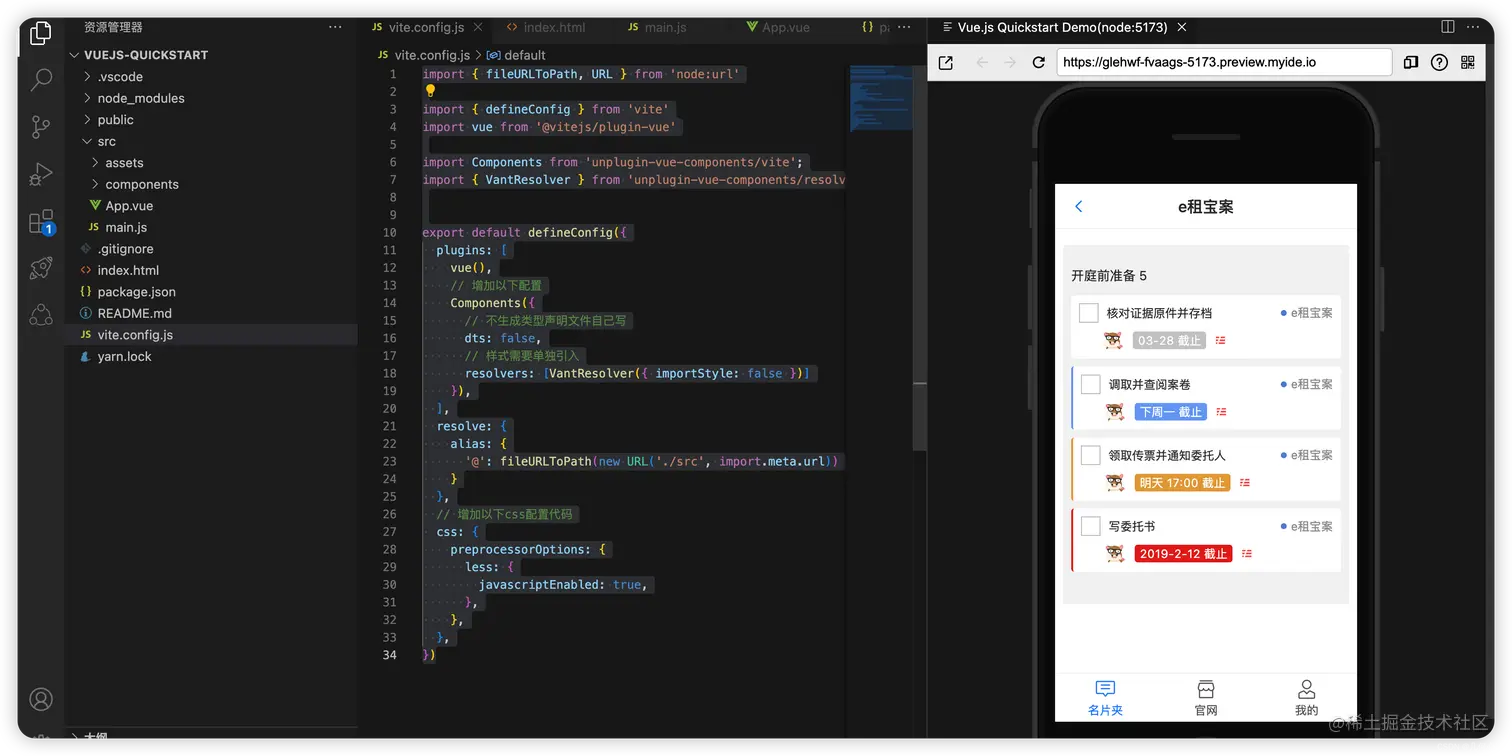Image resolution: width=1512 pixels, height=756 pixels.
Task: Open 官网 tab in phone bottom bar
Action: 1206,698
